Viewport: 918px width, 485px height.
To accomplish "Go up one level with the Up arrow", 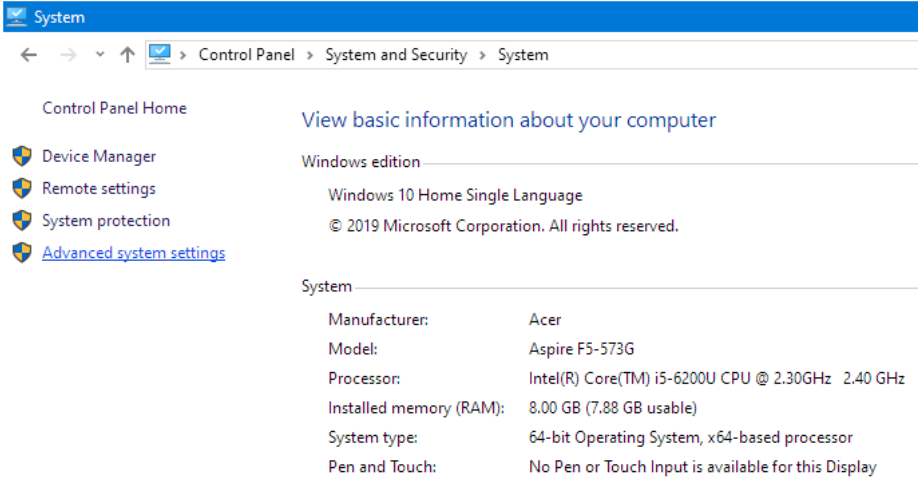I will 127,56.
